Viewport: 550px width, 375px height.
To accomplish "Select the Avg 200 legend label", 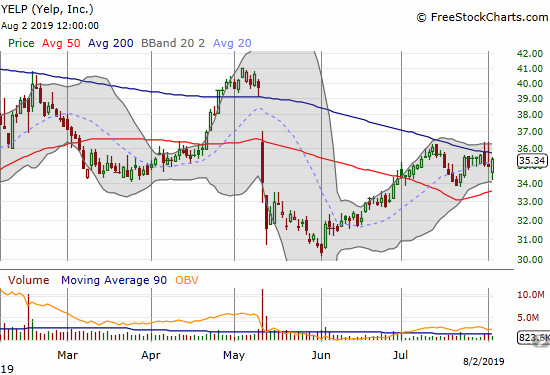I will click(110, 43).
